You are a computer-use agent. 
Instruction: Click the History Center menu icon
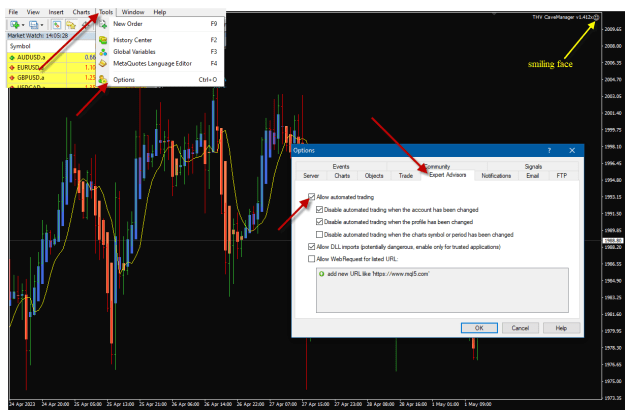coord(103,40)
